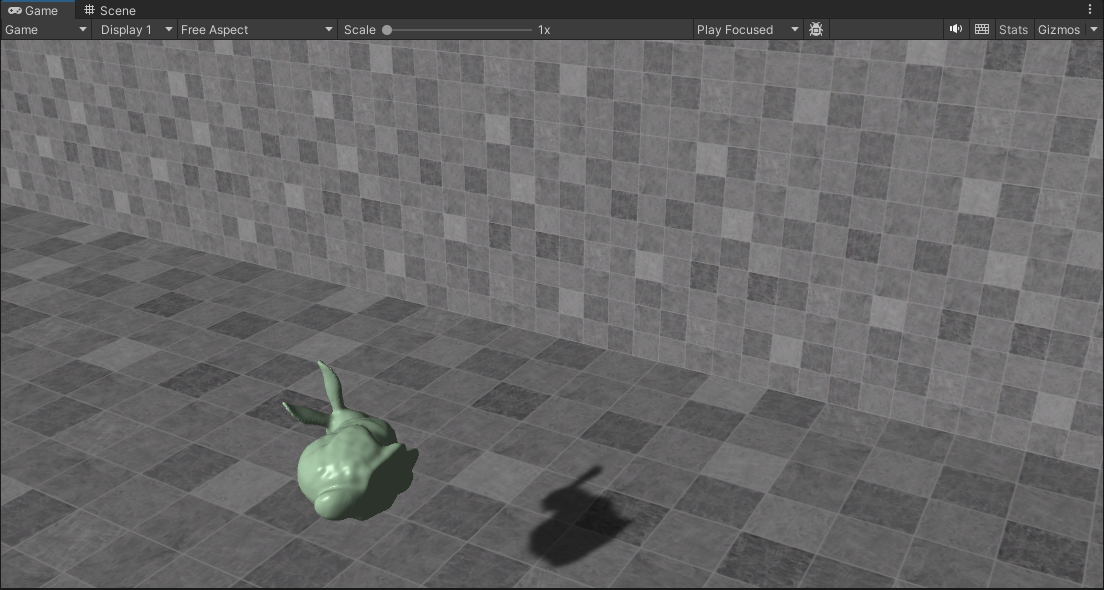Screen dimensions: 1104x590
Task: Toggle the frame debugger bug icon
Action: (816, 30)
